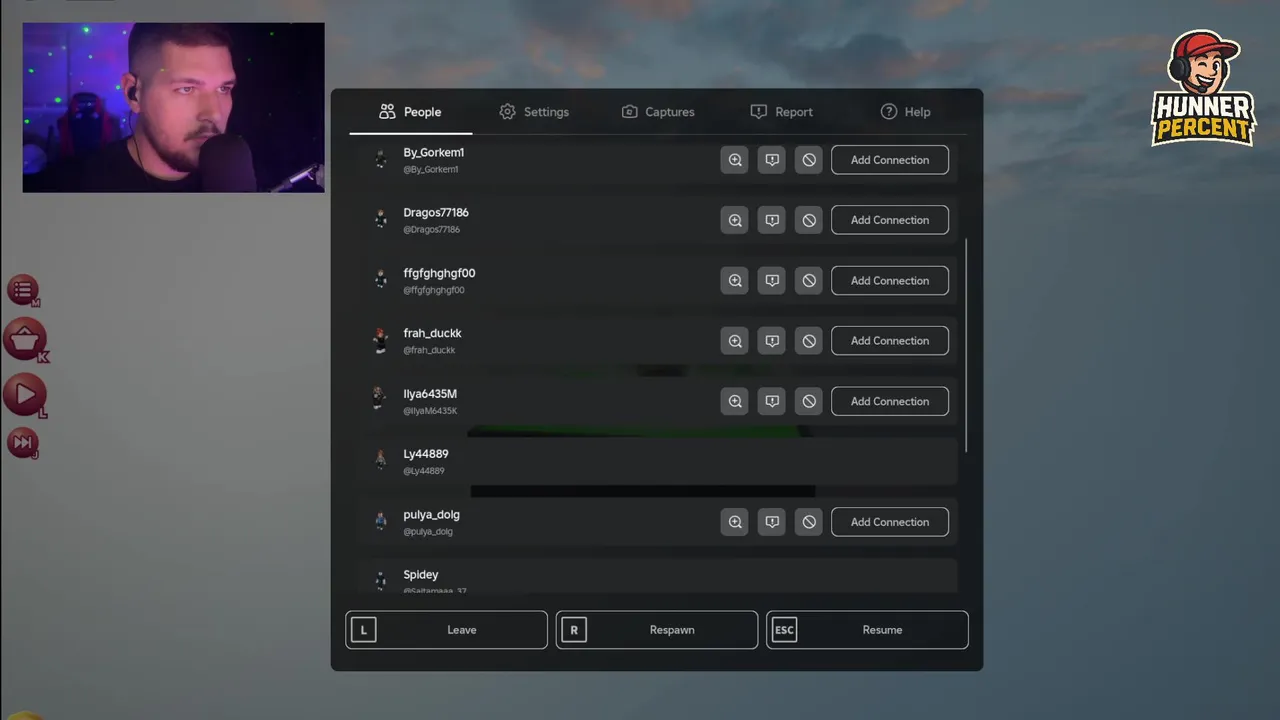Report player Ilya6435M

[772, 401]
